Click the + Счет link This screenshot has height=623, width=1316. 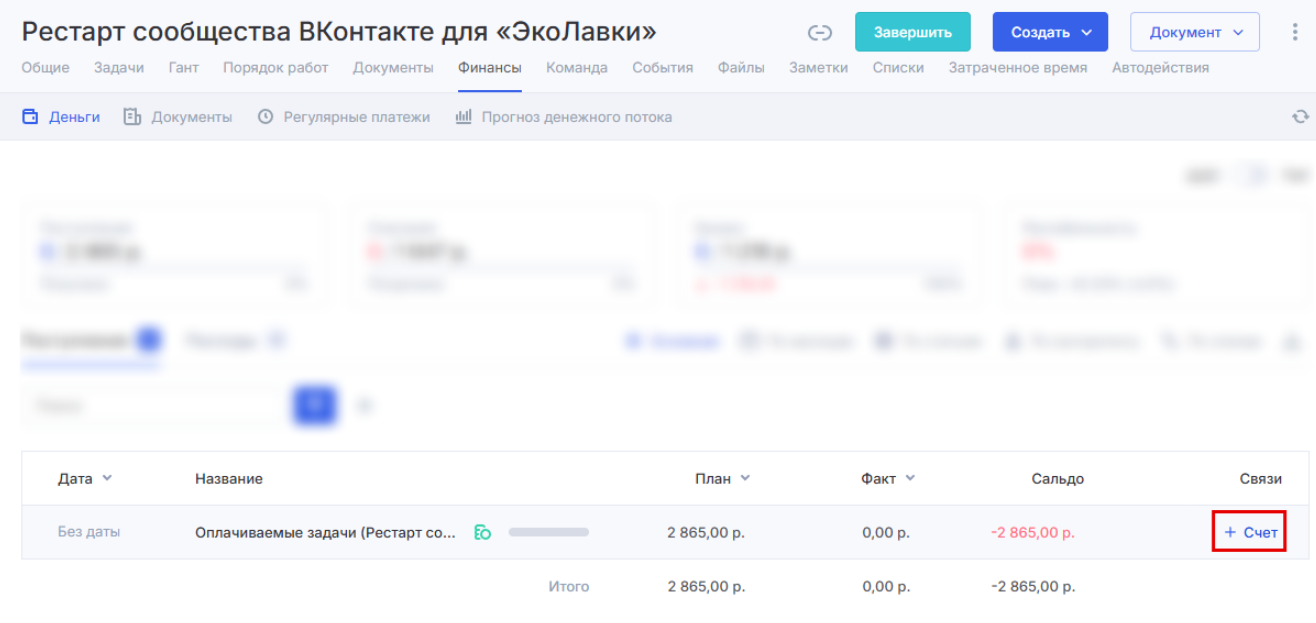[x=1250, y=532]
